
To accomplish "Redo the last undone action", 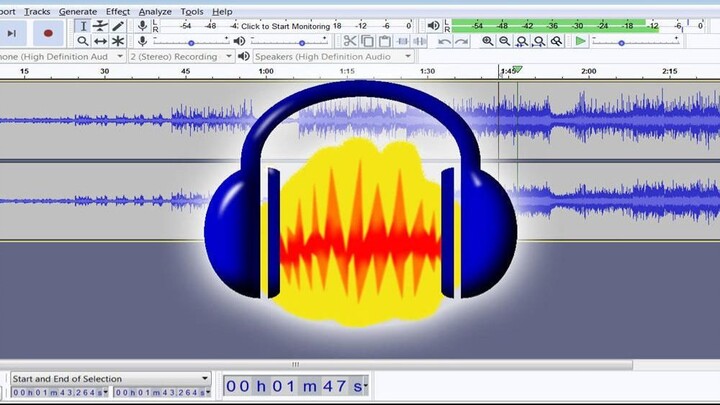I will (461, 42).
